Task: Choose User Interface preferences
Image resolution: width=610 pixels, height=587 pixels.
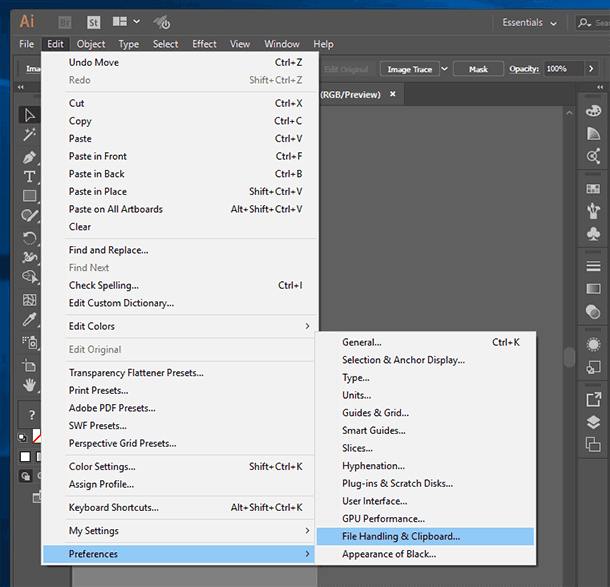Action: tap(425, 501)
